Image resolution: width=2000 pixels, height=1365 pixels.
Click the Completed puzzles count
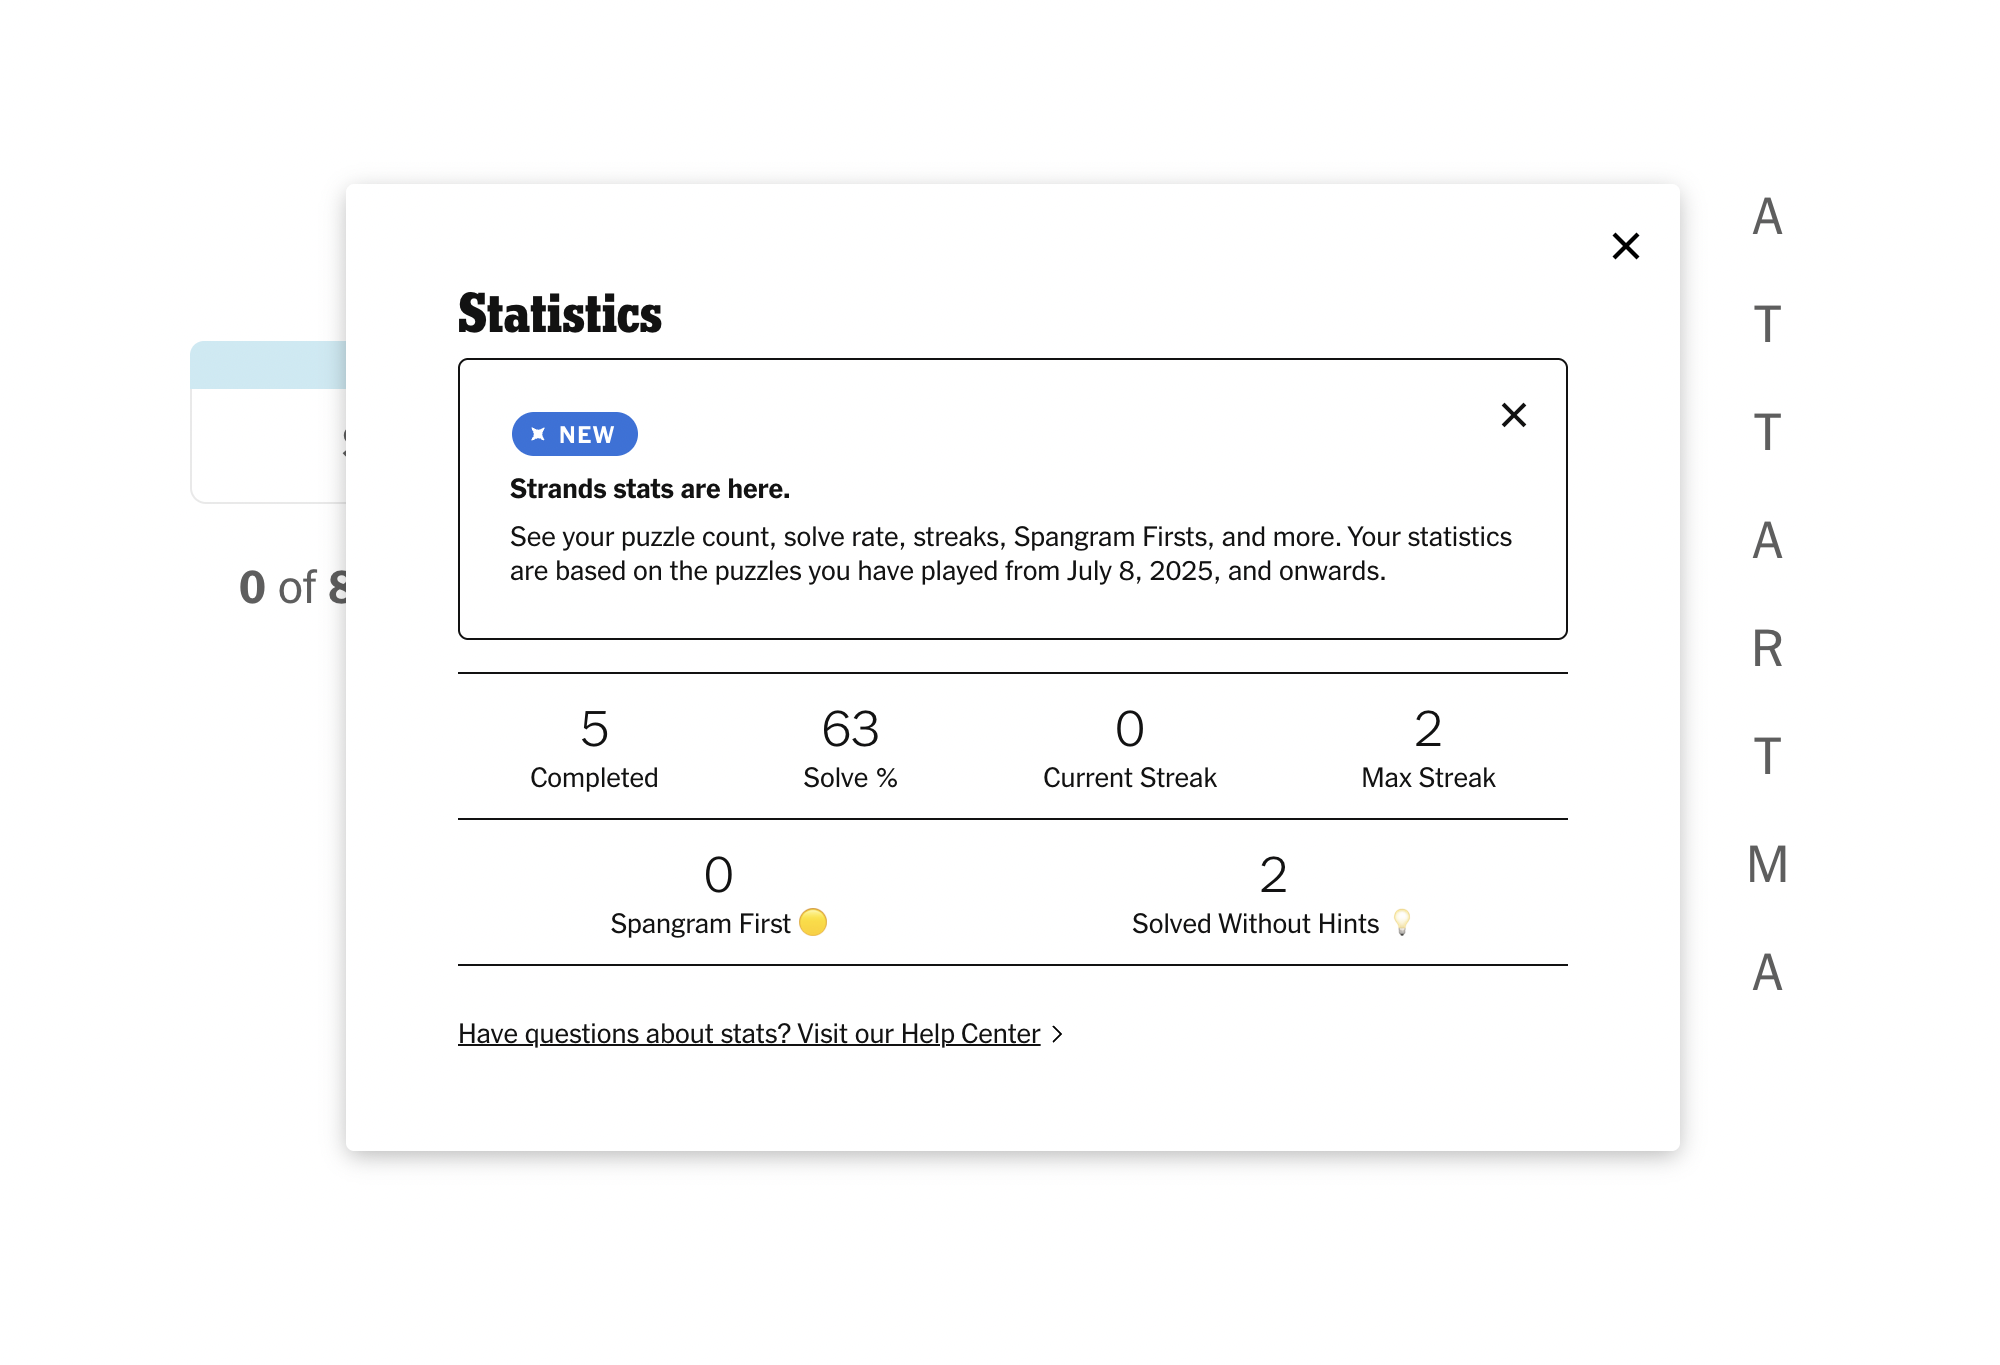click(594, 729)
